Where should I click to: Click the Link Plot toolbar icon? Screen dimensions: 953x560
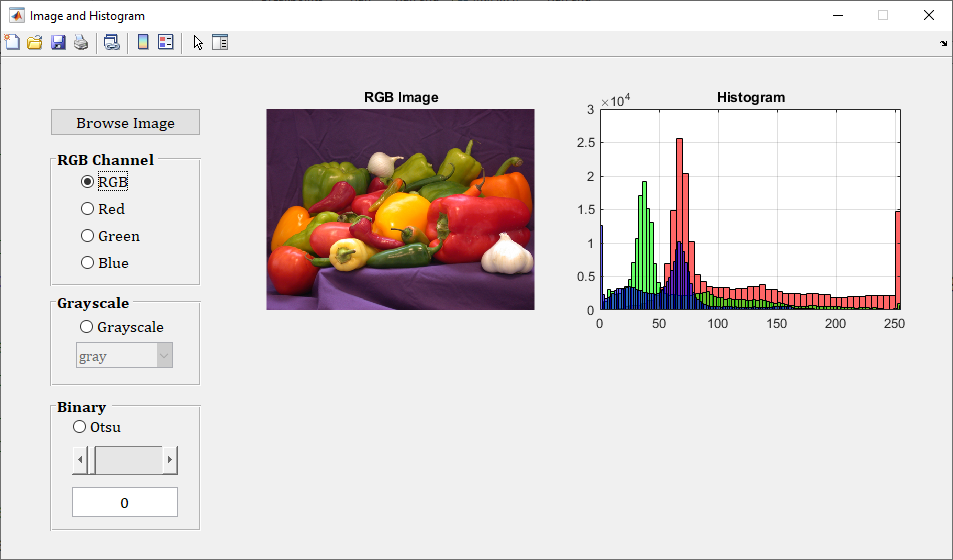(112, 42)
